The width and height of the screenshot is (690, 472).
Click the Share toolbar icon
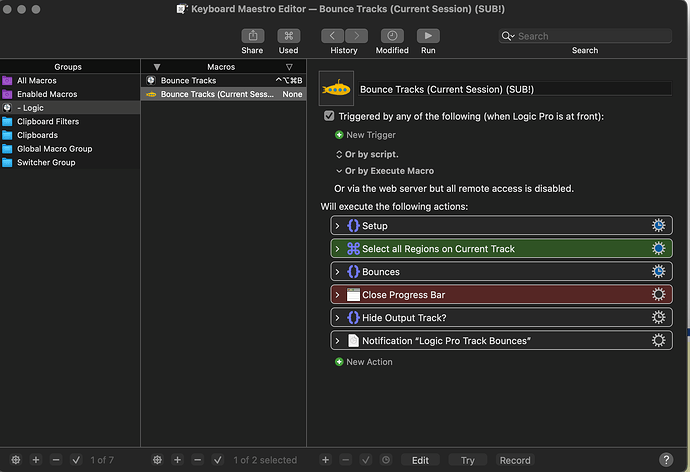(253, 36)
